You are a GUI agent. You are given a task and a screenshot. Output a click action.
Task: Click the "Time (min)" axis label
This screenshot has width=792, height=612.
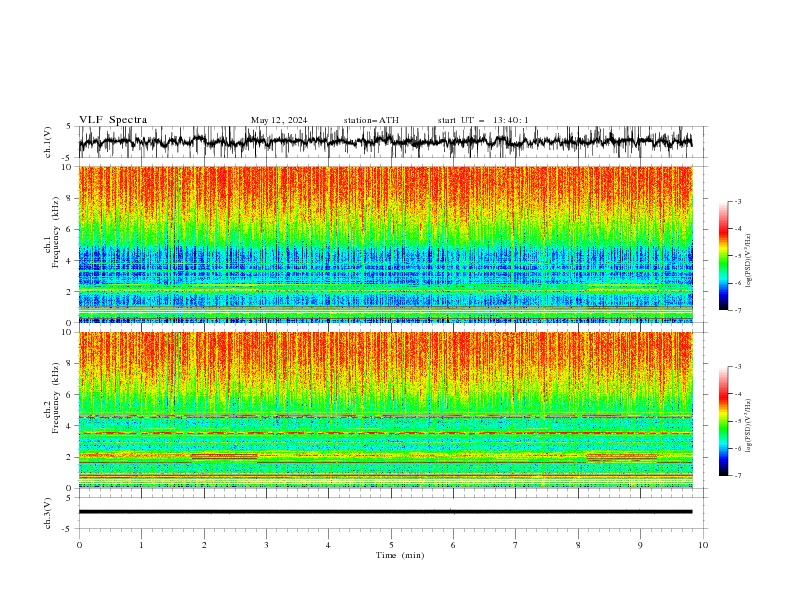click(x=400, y=555)
